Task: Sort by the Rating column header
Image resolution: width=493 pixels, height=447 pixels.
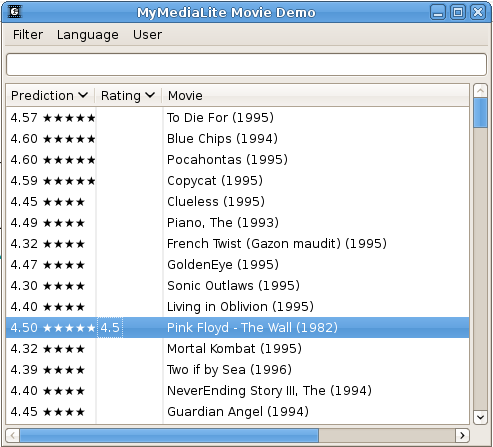Action: click(x=128, y=96)
